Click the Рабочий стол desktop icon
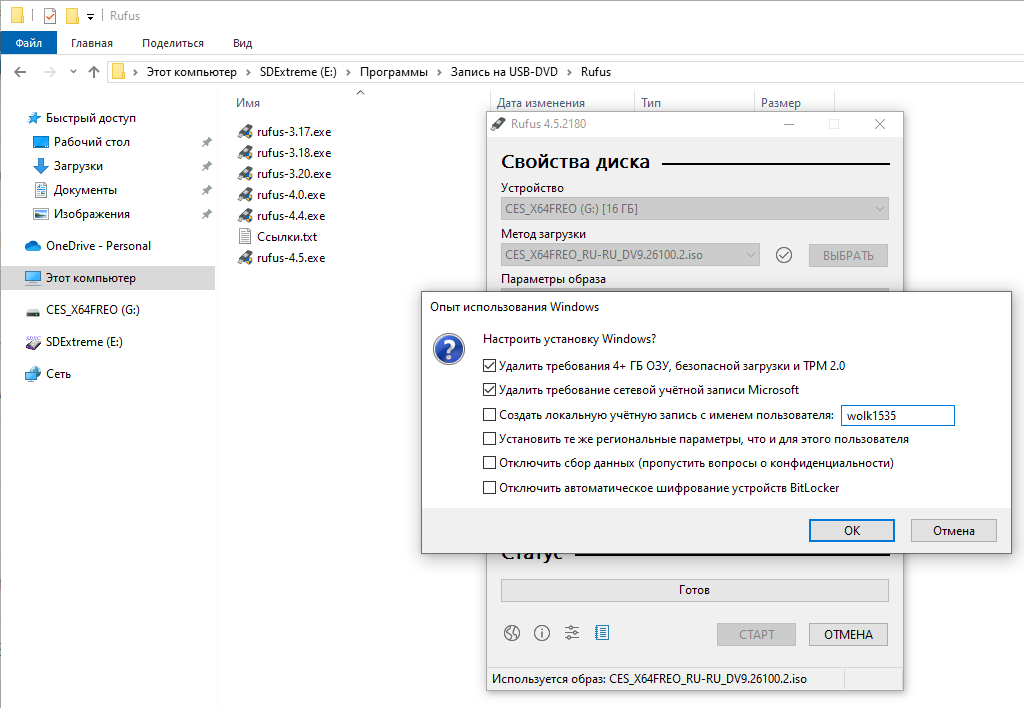The width and height of the screenshot is (1024, 708). (x=40, y=142)
